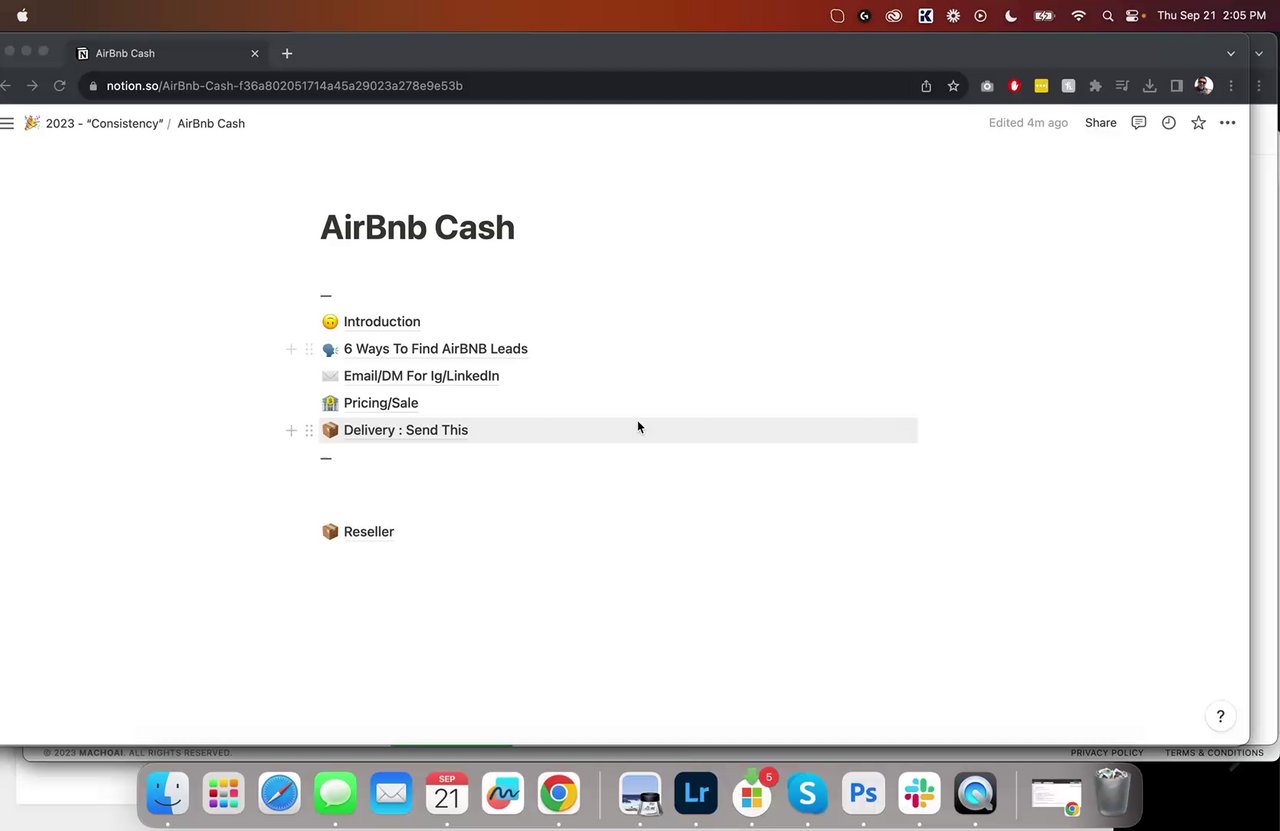Viewport: 1280px width, 831px height.
Task: Click the date and time in menu bar
Action: coord(1211,16)
